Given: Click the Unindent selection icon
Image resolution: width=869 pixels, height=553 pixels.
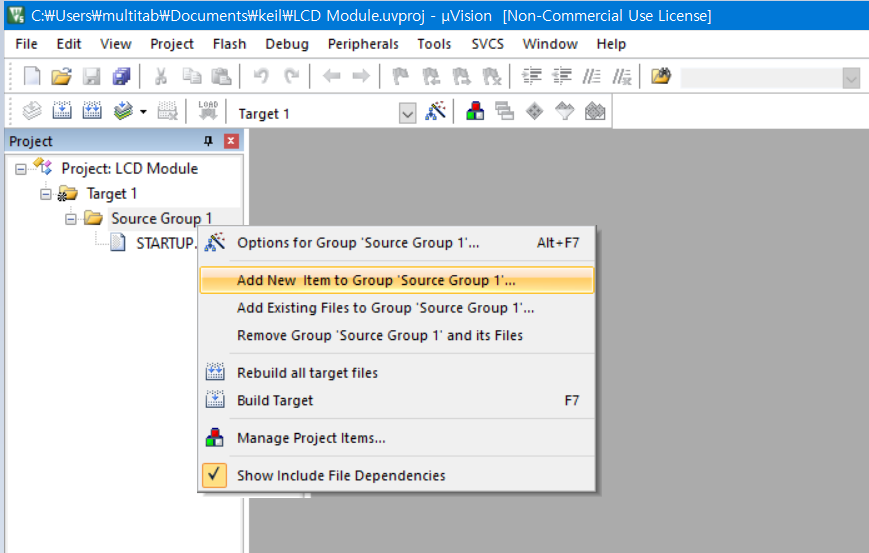Looking at the screenshot, I should point(562,76).
